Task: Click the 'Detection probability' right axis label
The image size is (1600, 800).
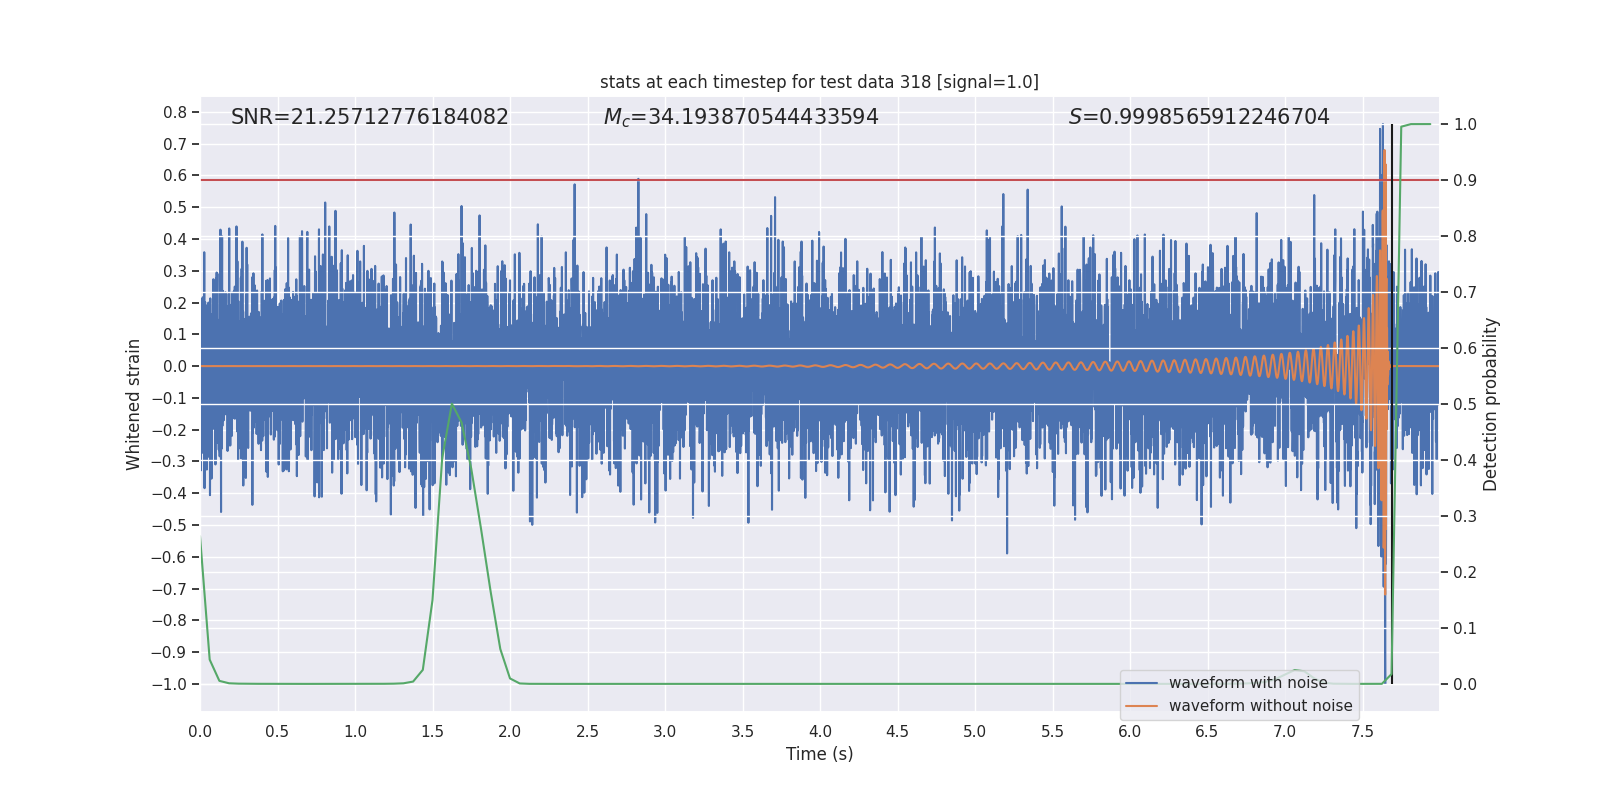Action: [1491, 404]
